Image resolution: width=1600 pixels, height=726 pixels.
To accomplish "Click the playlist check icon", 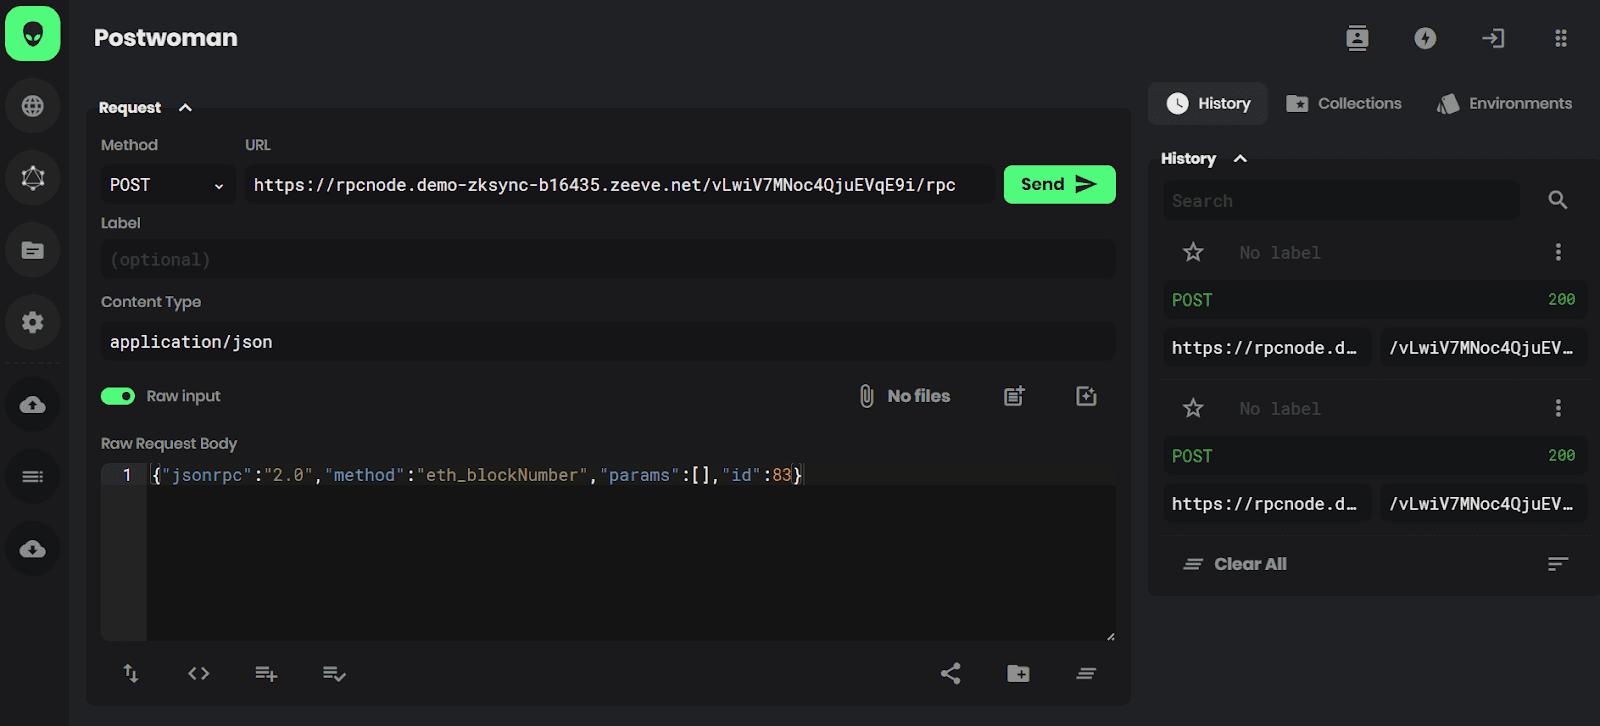I will [x=334, y=673].
